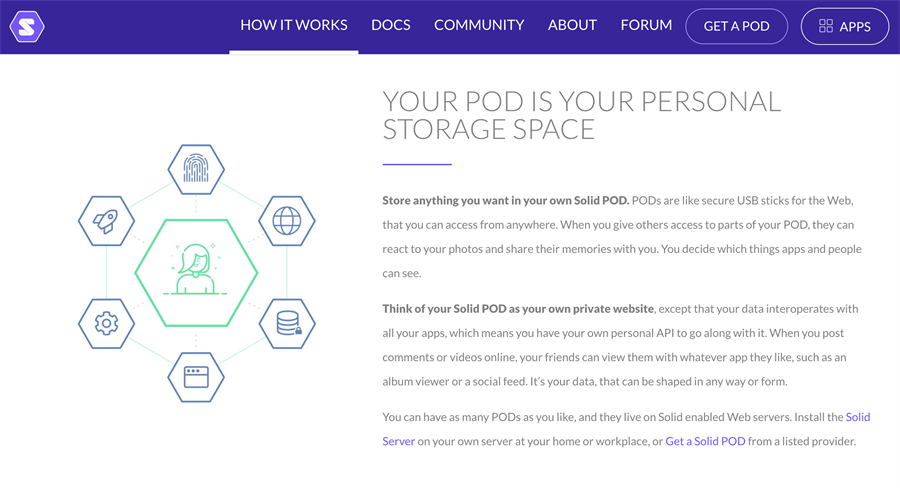Click the bold Store anything you want text
This screenshot has width=900, height=488.
(x=506, y=200)
